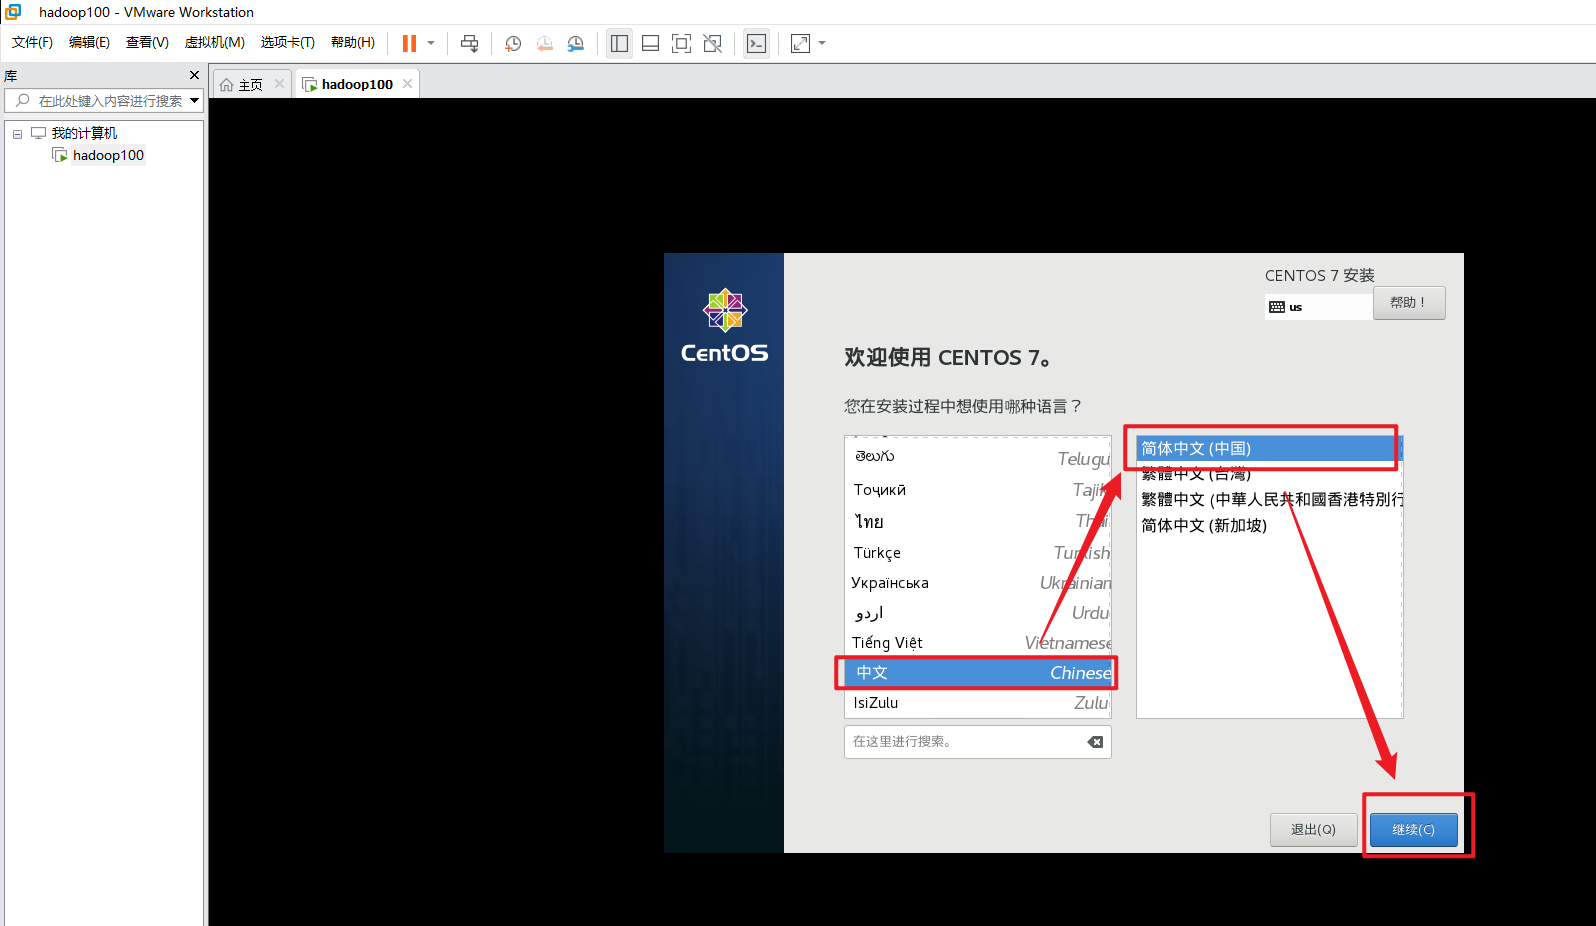Open the library search dropdown arrow

click(x=195, y=101)
